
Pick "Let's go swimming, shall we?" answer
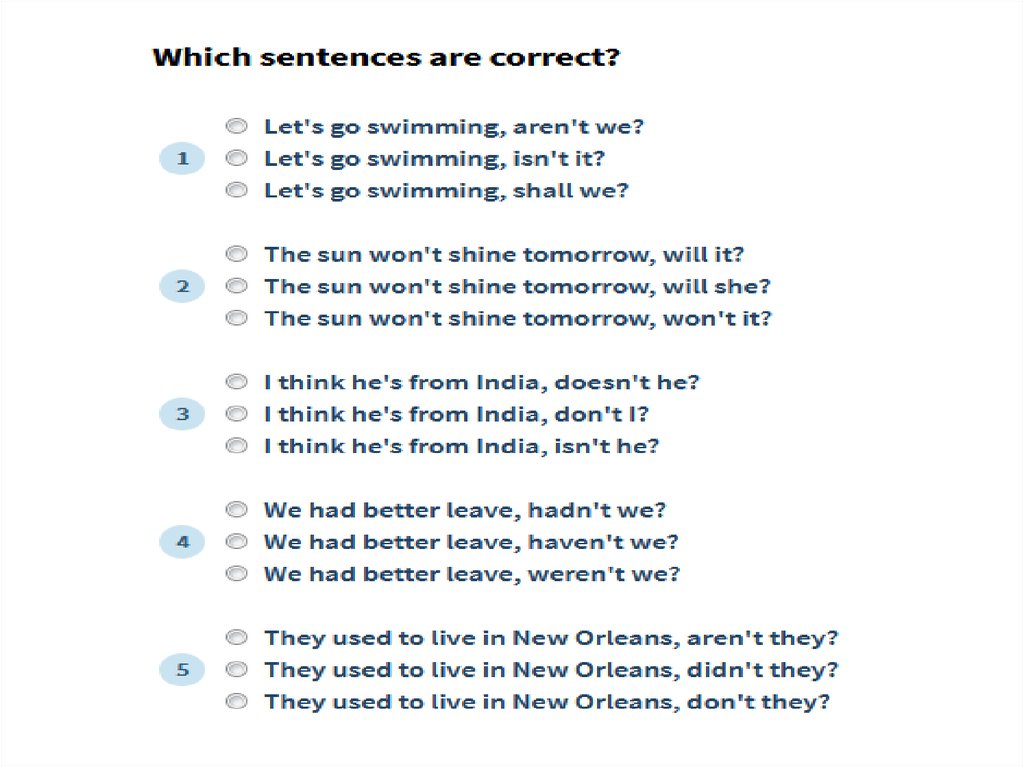click(x=236, y=190)
